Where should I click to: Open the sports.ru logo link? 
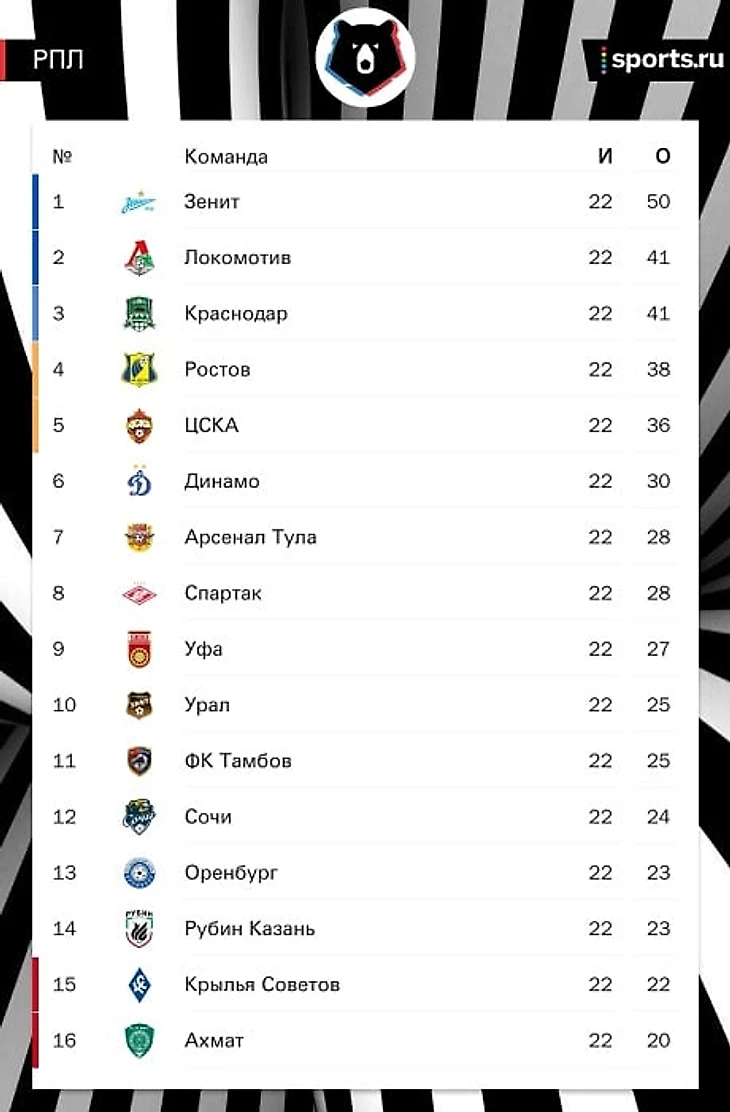[660, 60]
